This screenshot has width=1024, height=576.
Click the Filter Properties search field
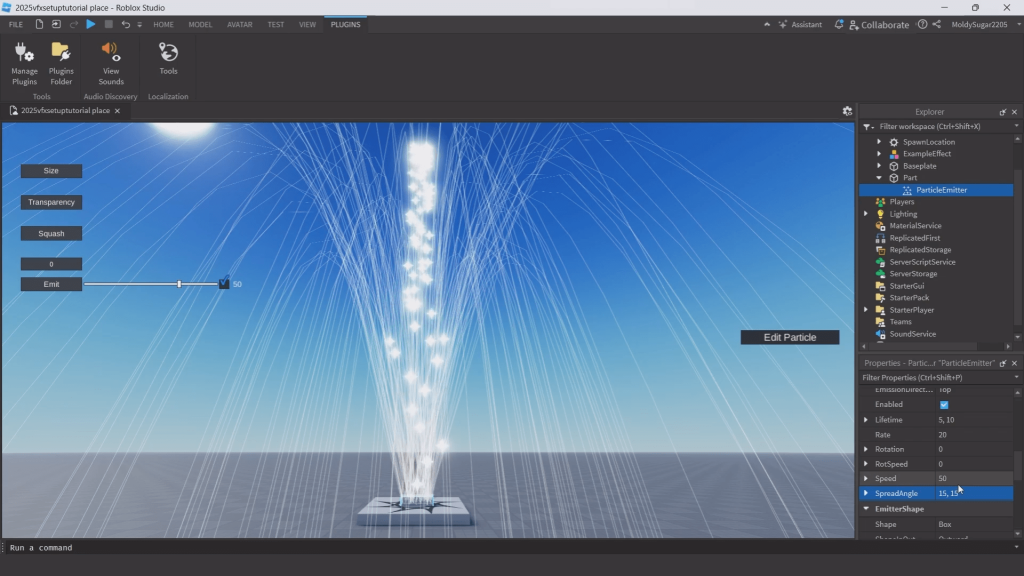[x=935, y=377]
